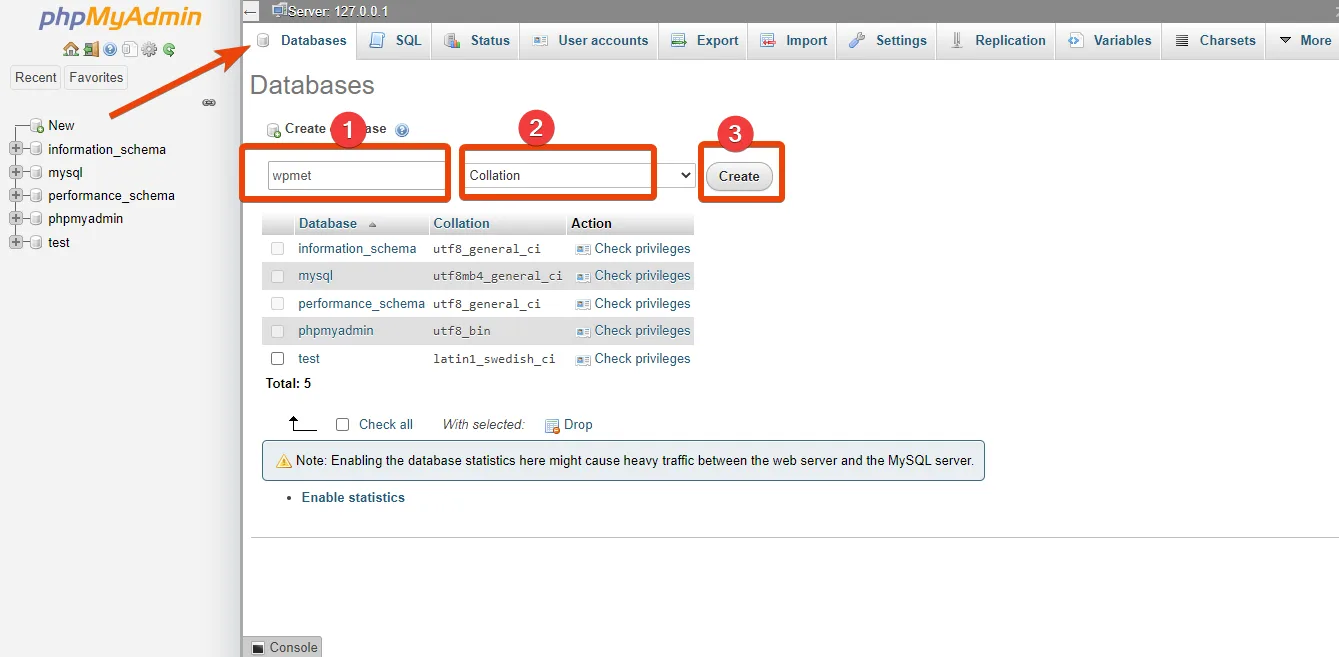Viewport: 1339px width, 657px height.
Task: Click Check privileges for test
Action: coord(642,359)
